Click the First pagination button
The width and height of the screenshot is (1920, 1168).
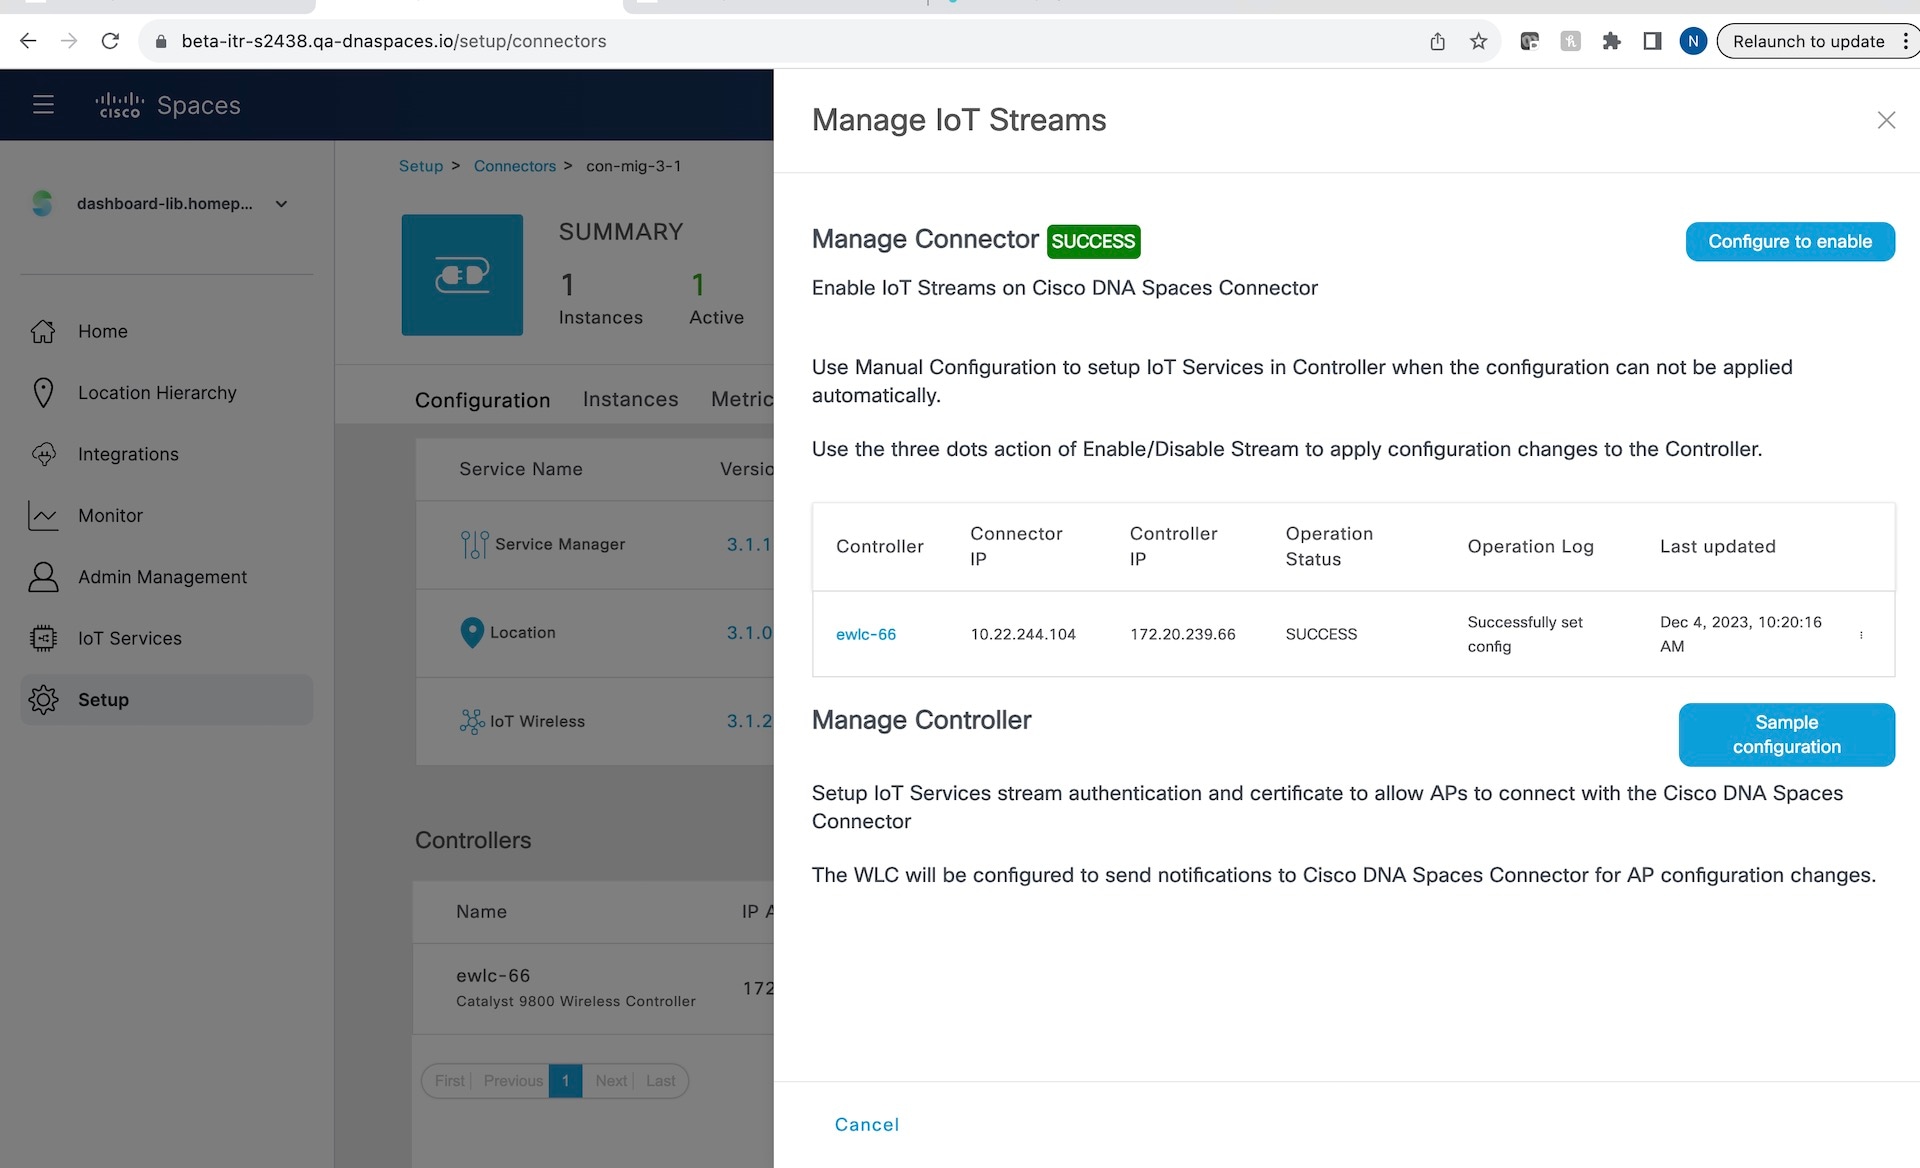[x=450, y=1081]
